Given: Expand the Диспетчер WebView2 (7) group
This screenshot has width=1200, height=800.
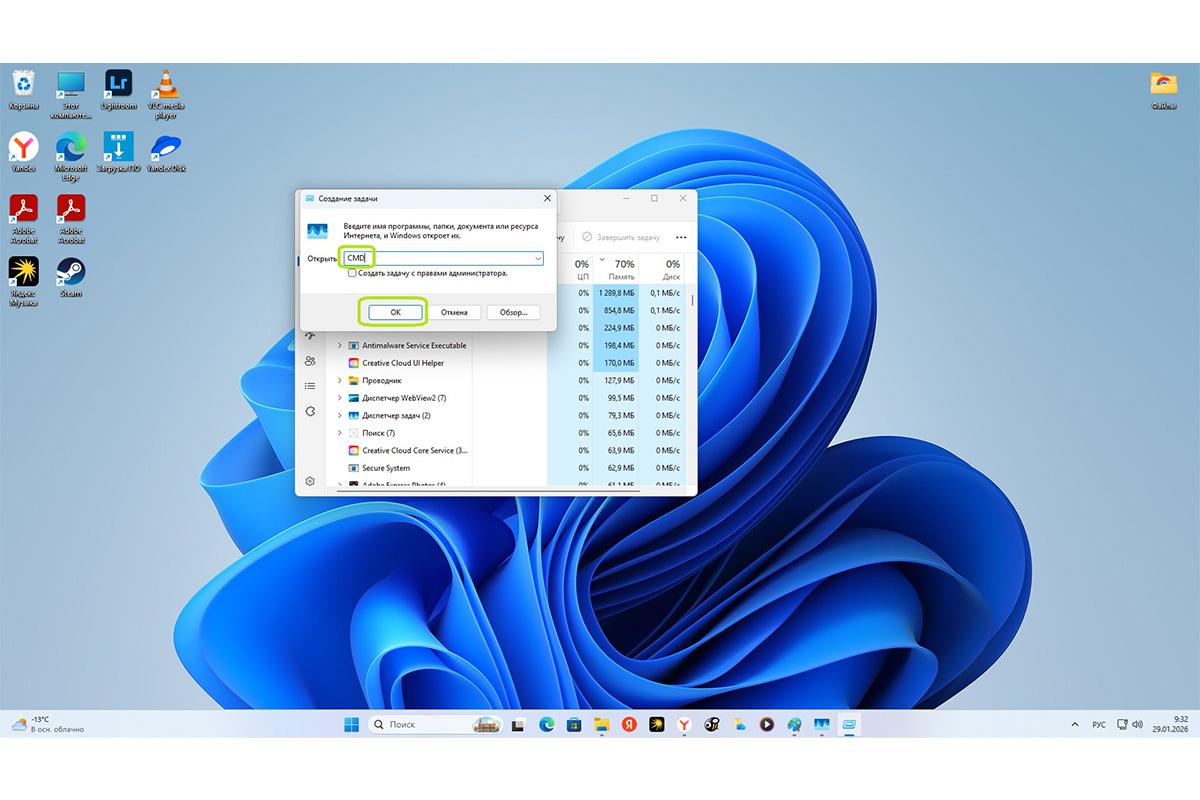Looking at the screenshot, I should click(340, 398).
